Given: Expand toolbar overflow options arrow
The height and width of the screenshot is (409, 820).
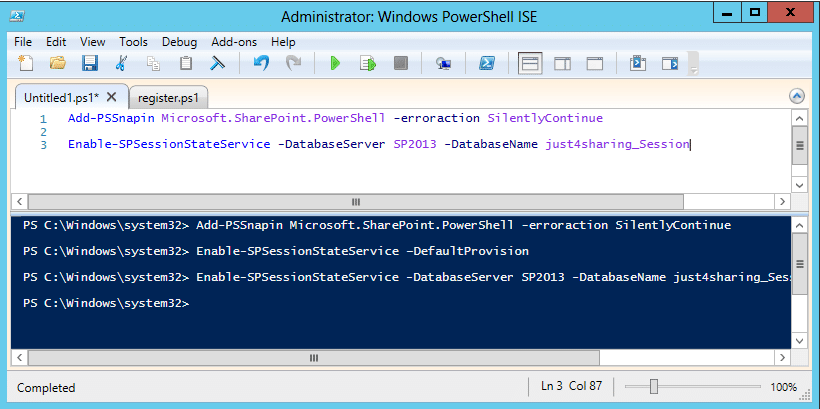Looking at the screenshot, I should 693,70.
